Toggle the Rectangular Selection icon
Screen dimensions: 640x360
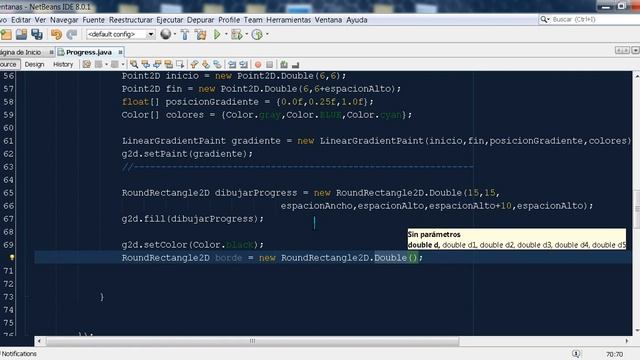180,64
